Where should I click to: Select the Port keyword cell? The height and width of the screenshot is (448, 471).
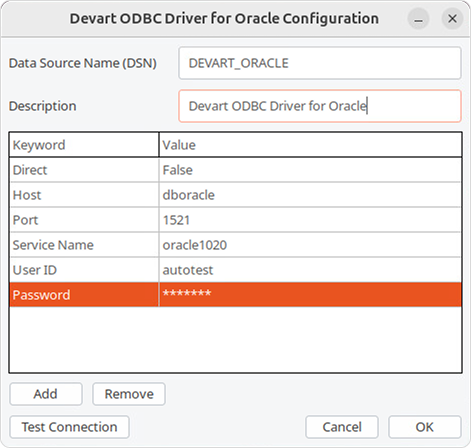point(84,220)
